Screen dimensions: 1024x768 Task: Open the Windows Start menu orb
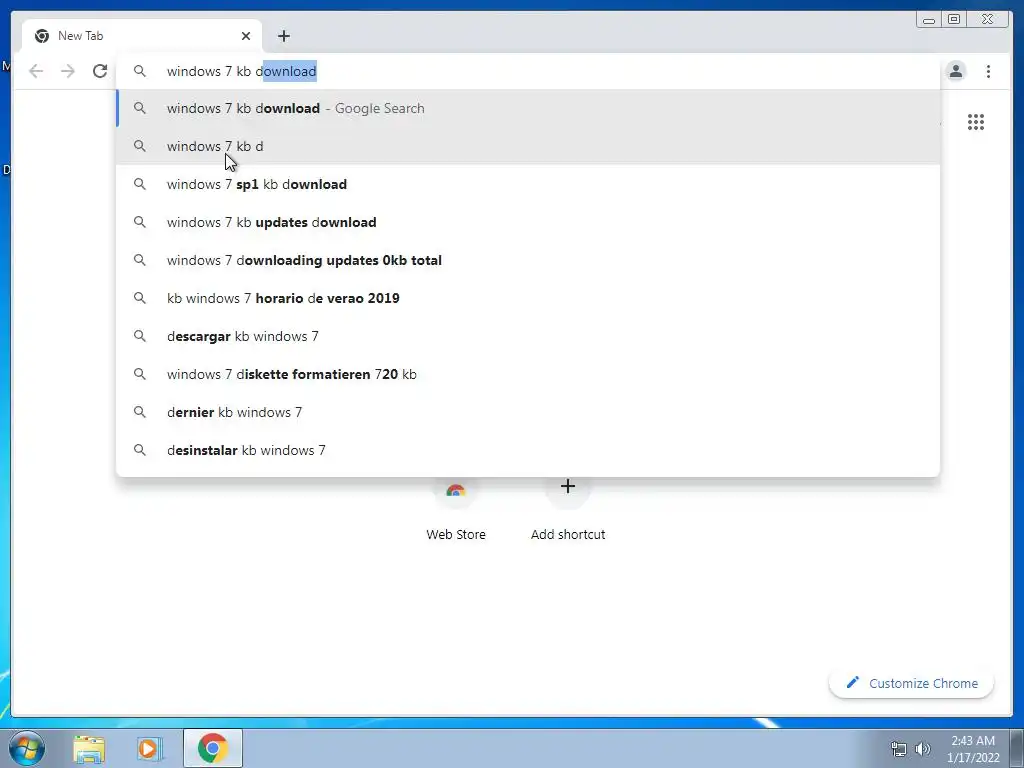click(27, 748)
